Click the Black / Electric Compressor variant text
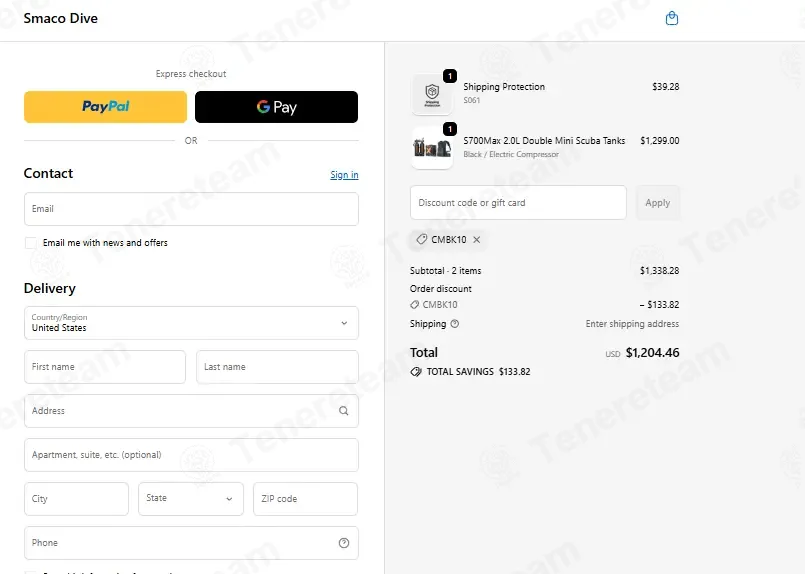 [x=511, y=155]
